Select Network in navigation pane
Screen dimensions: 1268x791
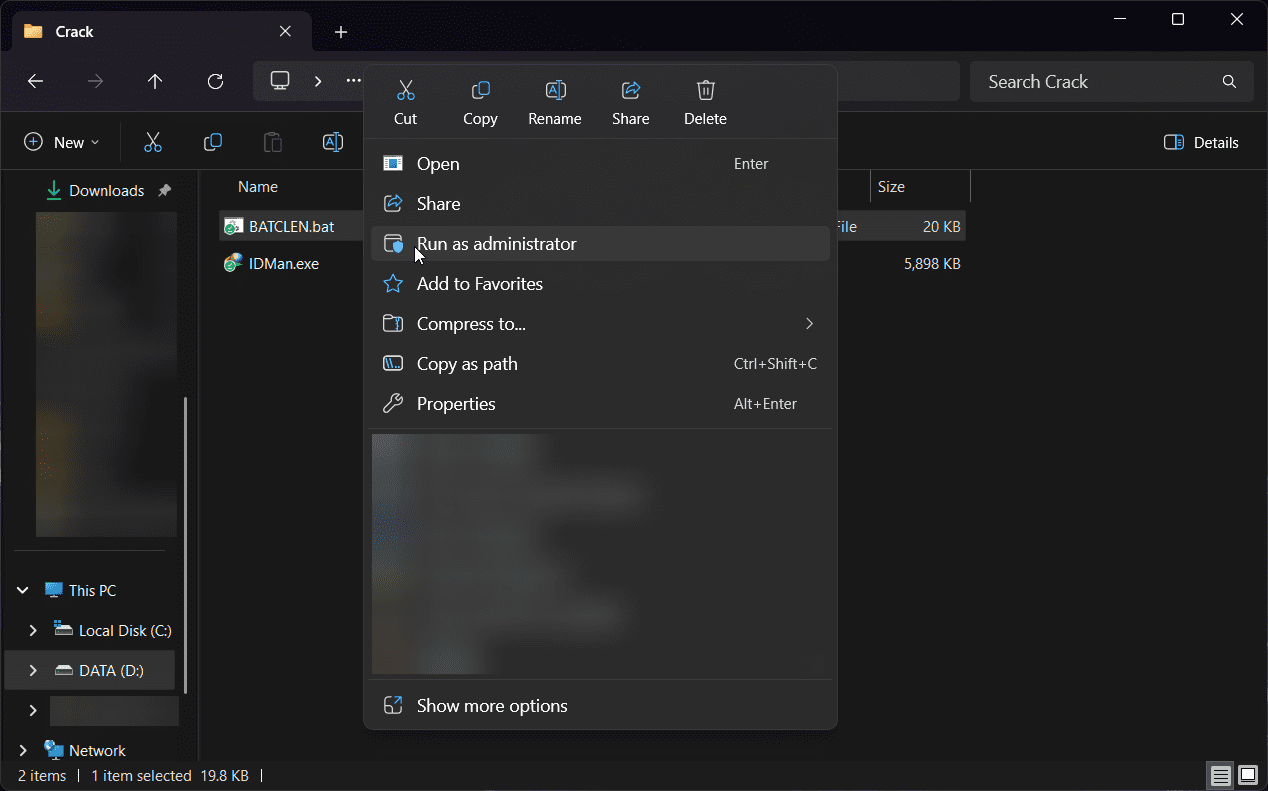[x=97, y=751]
